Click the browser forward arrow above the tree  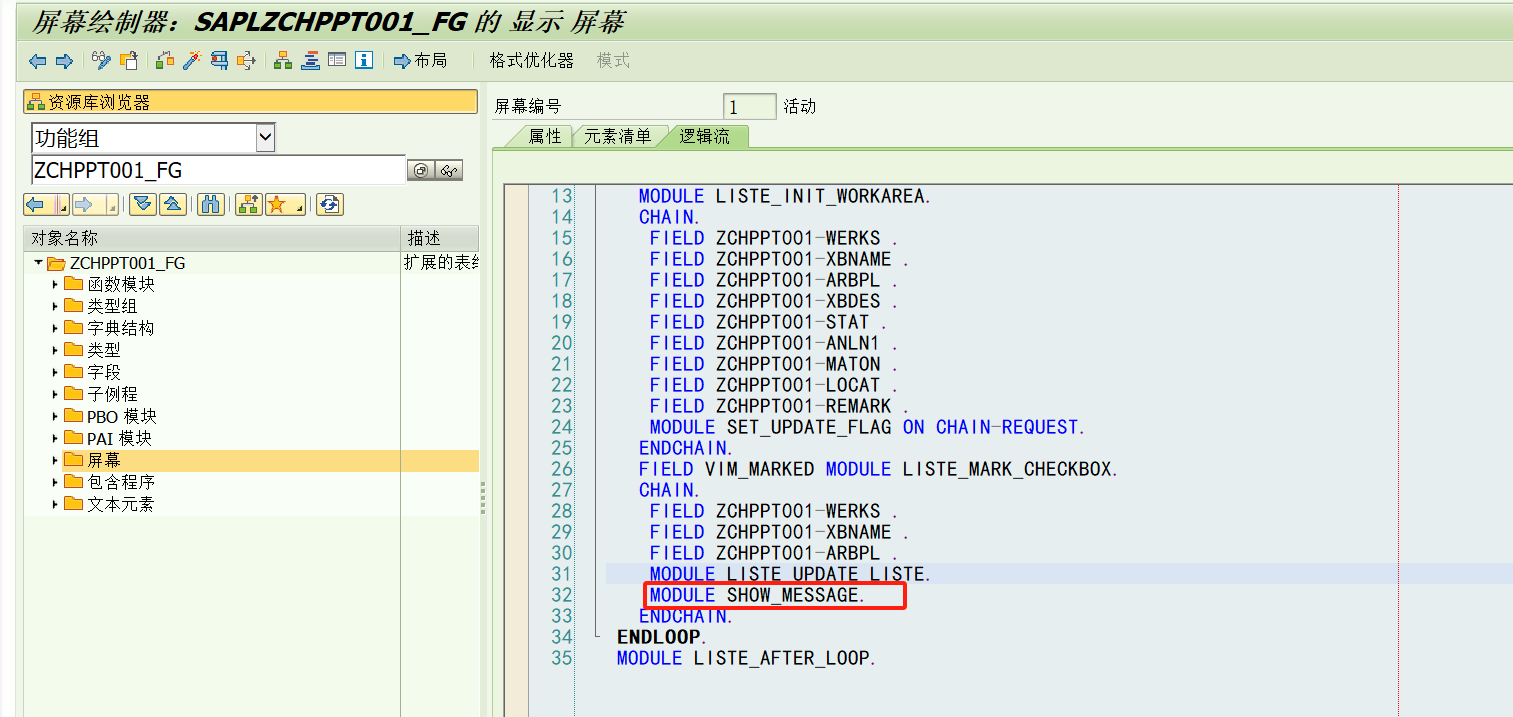86,205
